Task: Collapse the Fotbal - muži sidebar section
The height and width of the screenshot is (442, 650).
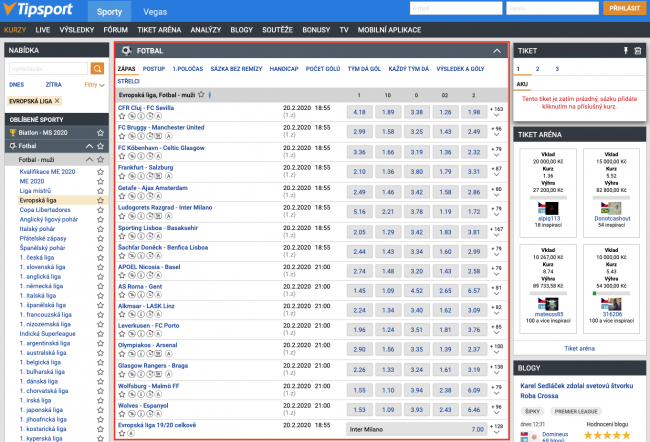Action: pyautogui.click(x=89, y=159)
